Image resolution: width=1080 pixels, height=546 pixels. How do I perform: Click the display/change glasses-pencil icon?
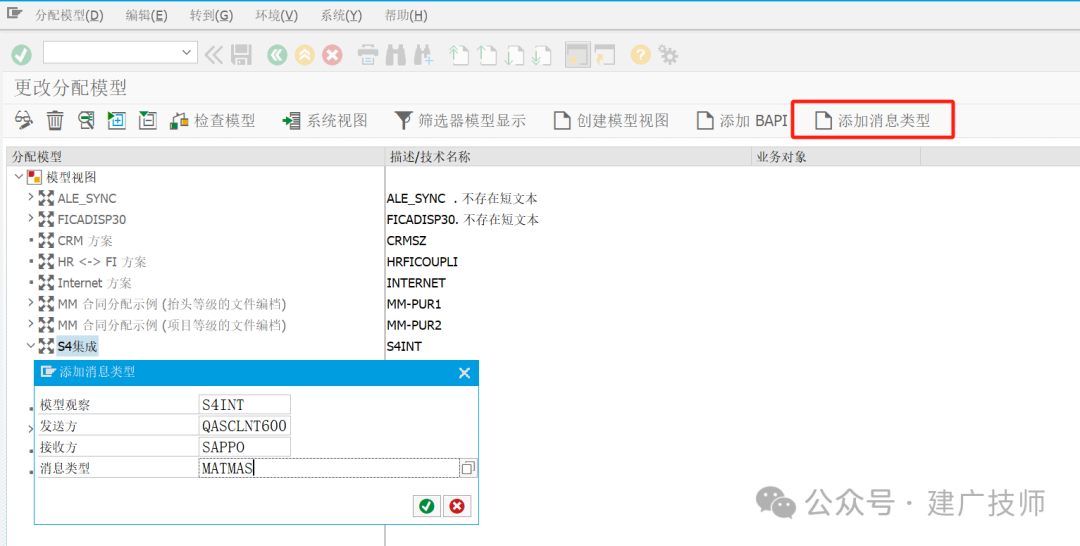point(23,120)
